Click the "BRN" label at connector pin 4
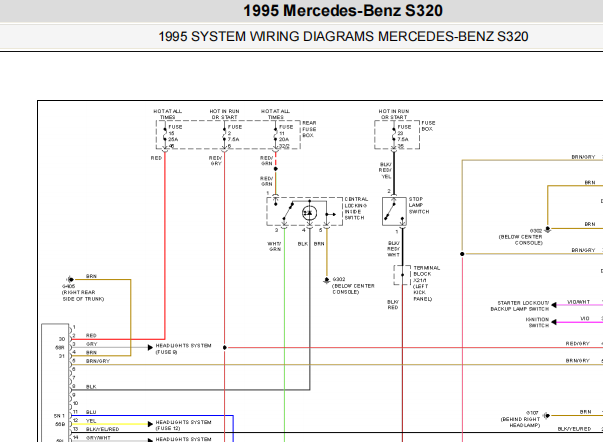Screen dimensions: 603x442 pos(91,352)
